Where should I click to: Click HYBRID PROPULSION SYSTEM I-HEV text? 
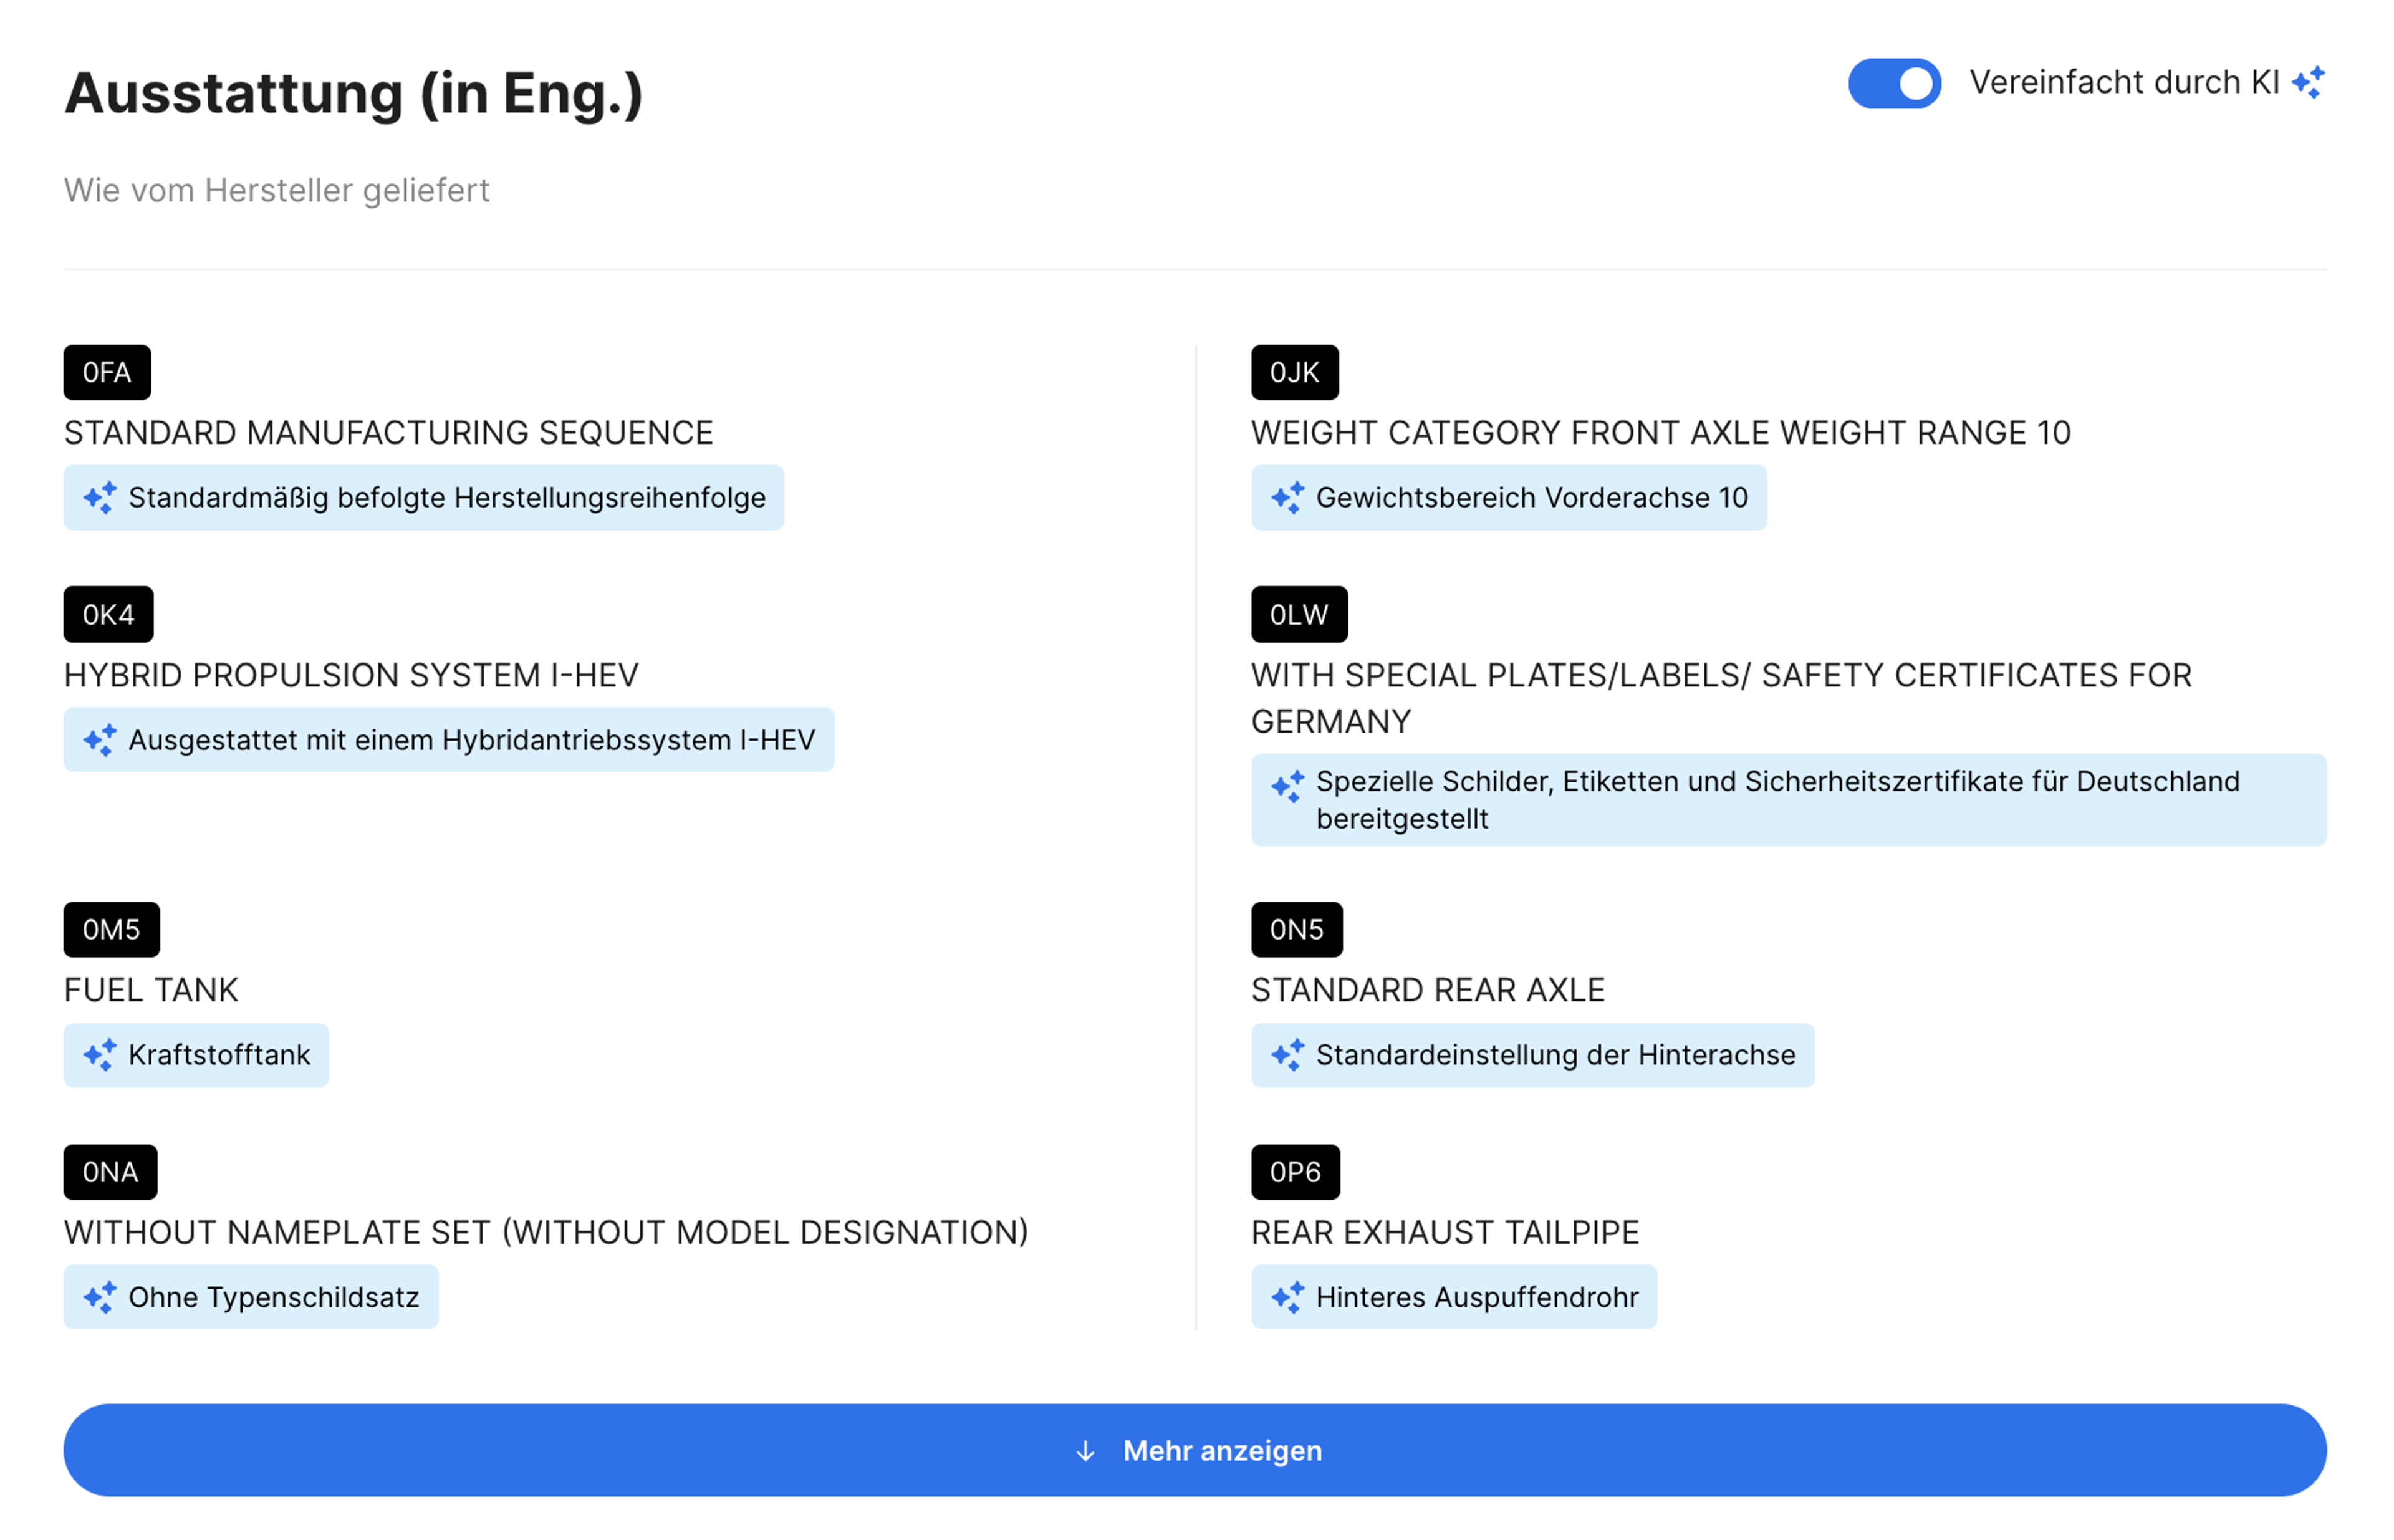pos(351,675)
